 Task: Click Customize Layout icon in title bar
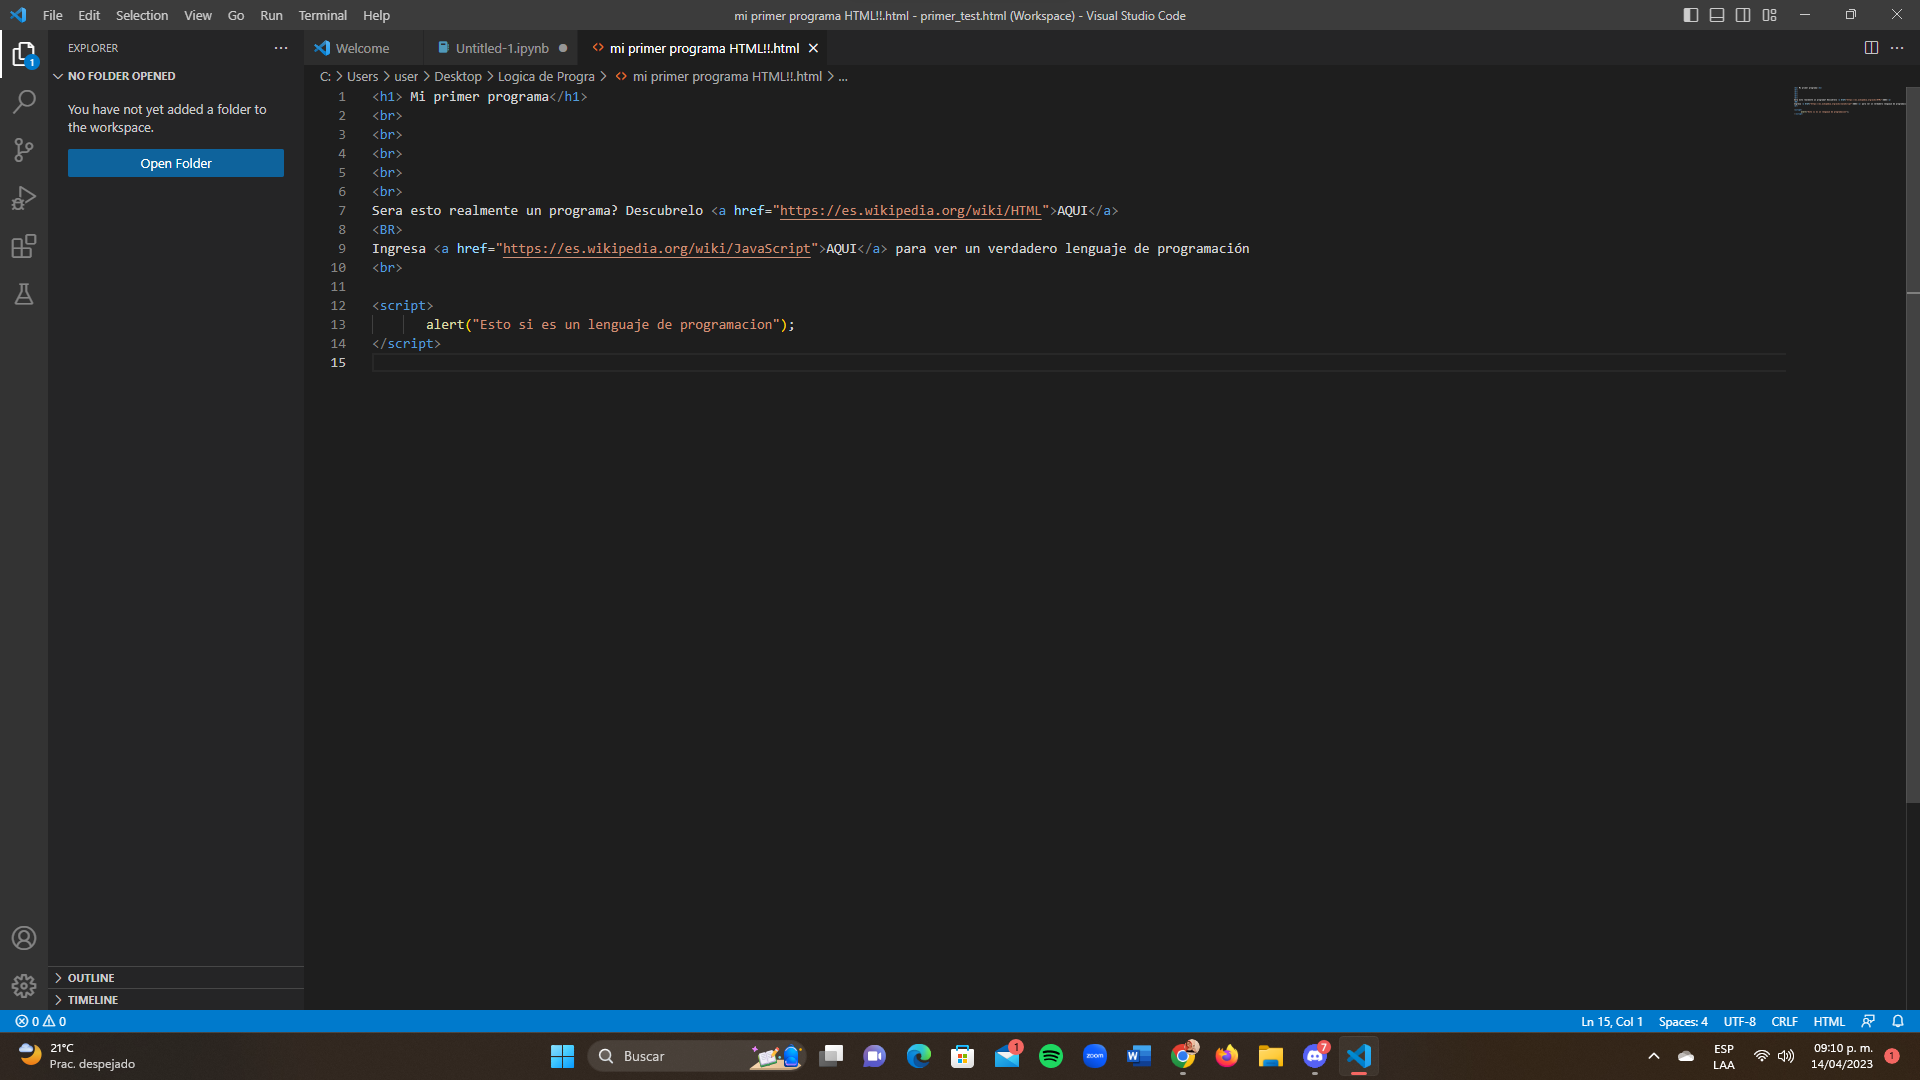click(1770, 15)
